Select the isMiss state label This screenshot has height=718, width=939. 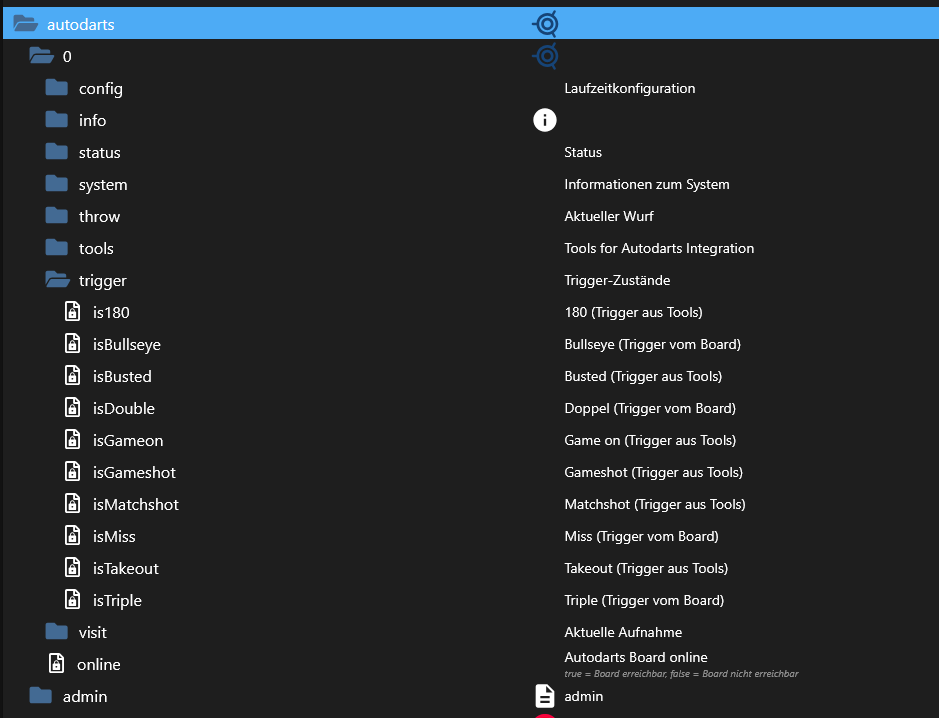114,537
